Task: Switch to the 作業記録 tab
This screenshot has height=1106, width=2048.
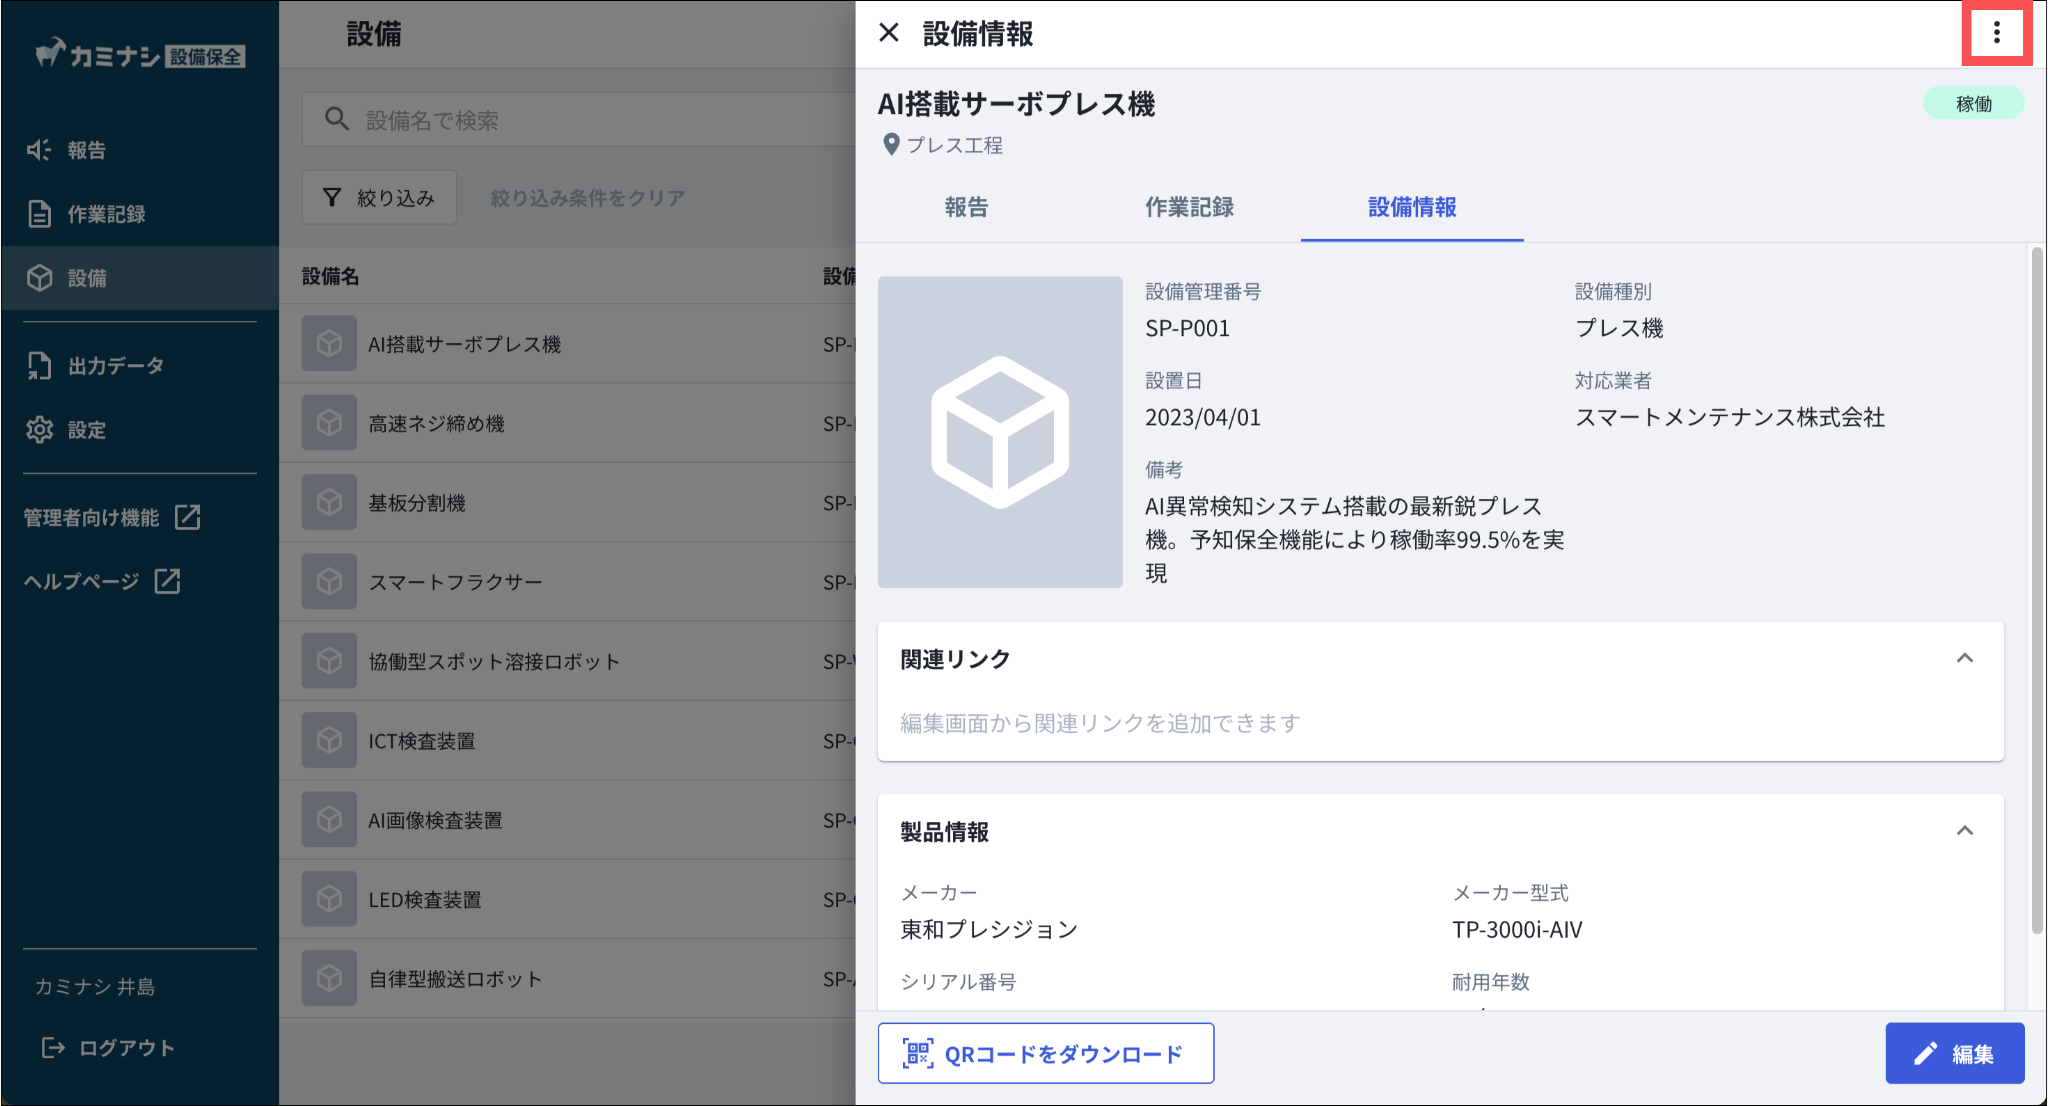Action: [1189, 207]
